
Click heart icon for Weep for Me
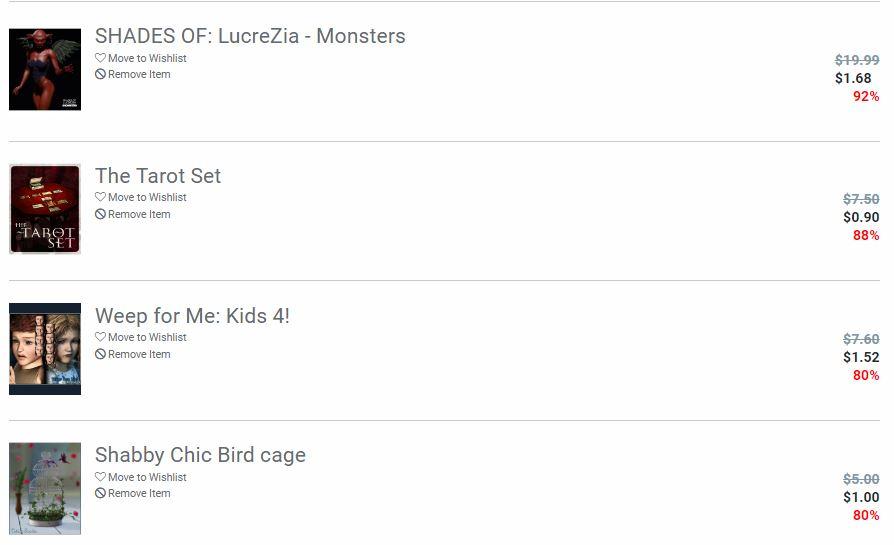click(x=100, y=337)
